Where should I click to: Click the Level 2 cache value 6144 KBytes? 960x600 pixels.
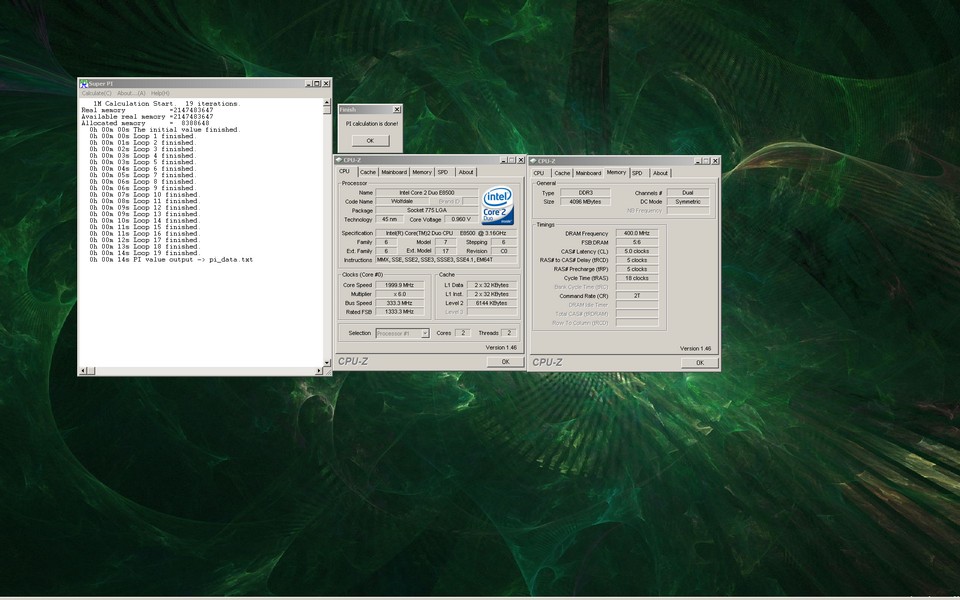click(492, 303)
